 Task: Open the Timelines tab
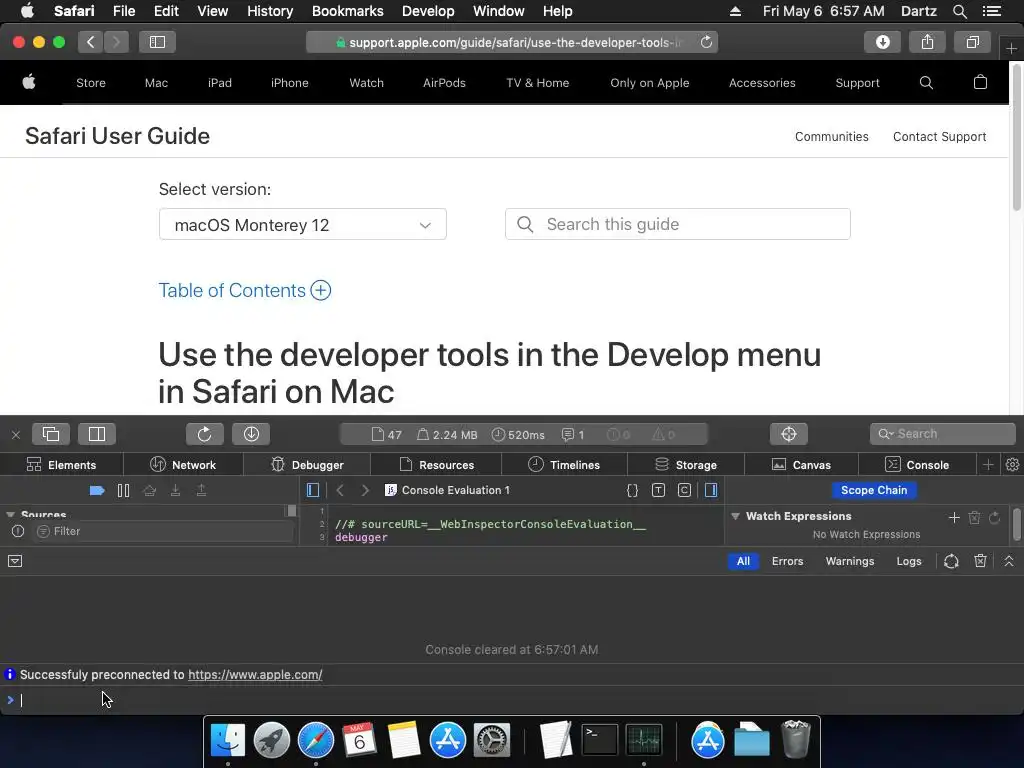564,464
